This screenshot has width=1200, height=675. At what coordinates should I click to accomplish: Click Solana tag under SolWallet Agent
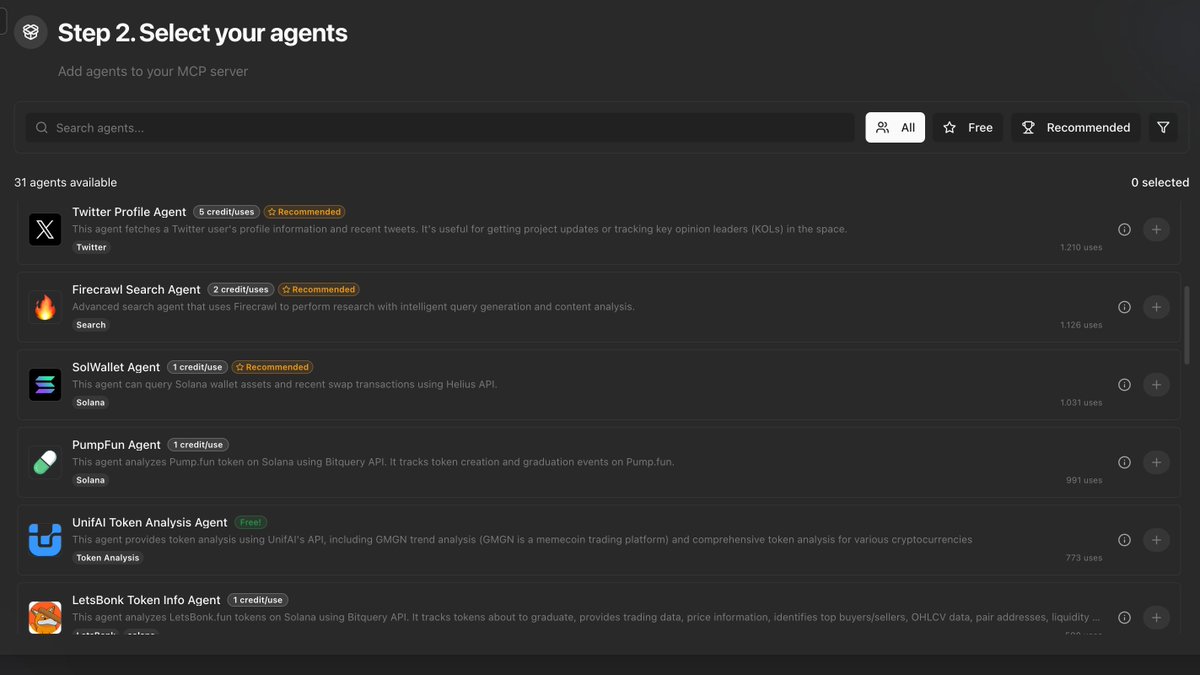[90, 402]
